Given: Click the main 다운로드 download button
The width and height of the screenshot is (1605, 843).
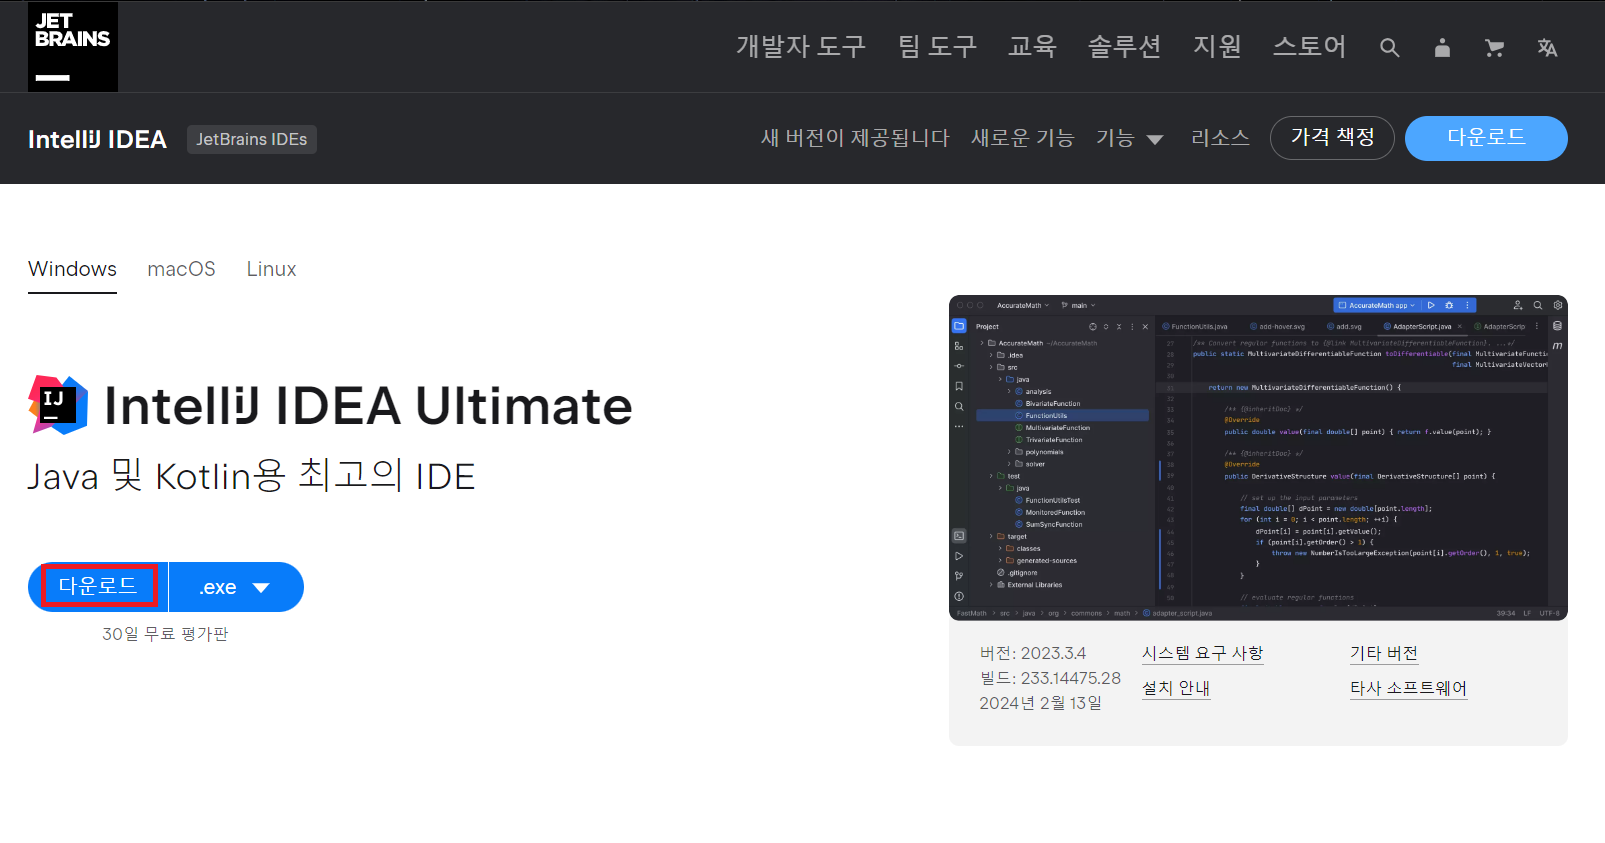Looking at the screenshot, I should coord(98,586).
